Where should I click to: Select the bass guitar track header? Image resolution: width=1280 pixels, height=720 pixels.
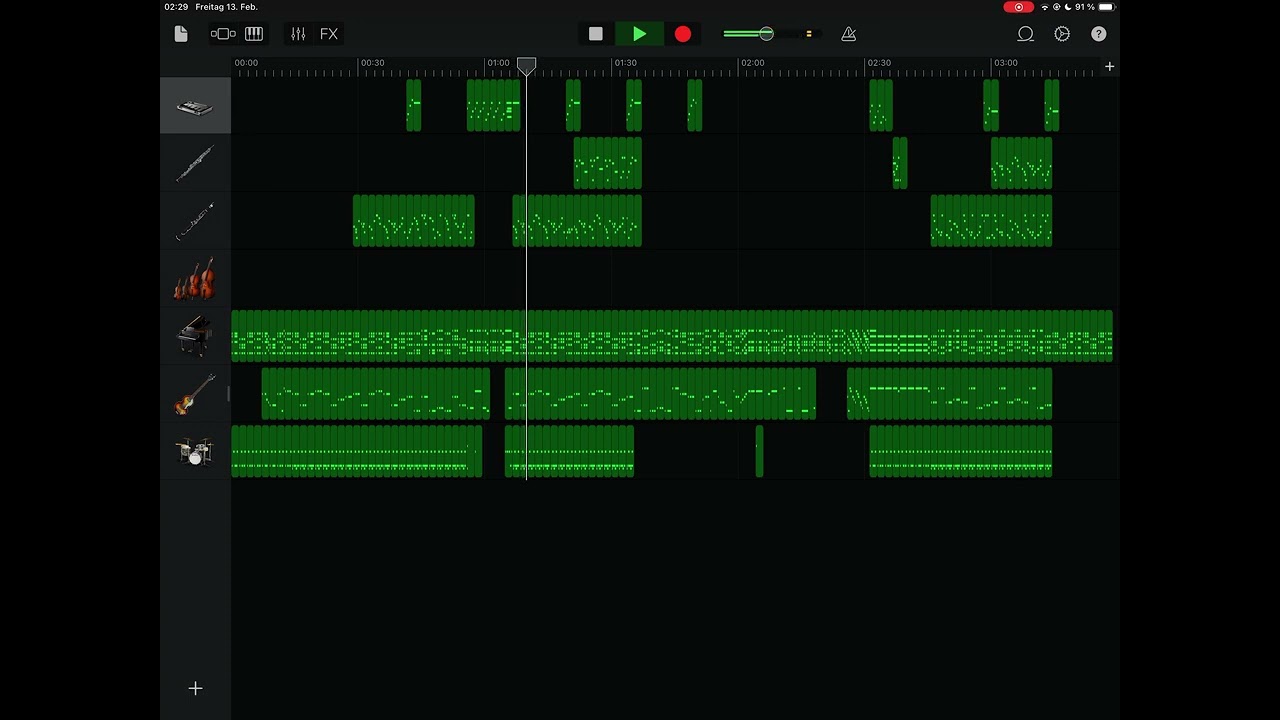pos(195,394)
